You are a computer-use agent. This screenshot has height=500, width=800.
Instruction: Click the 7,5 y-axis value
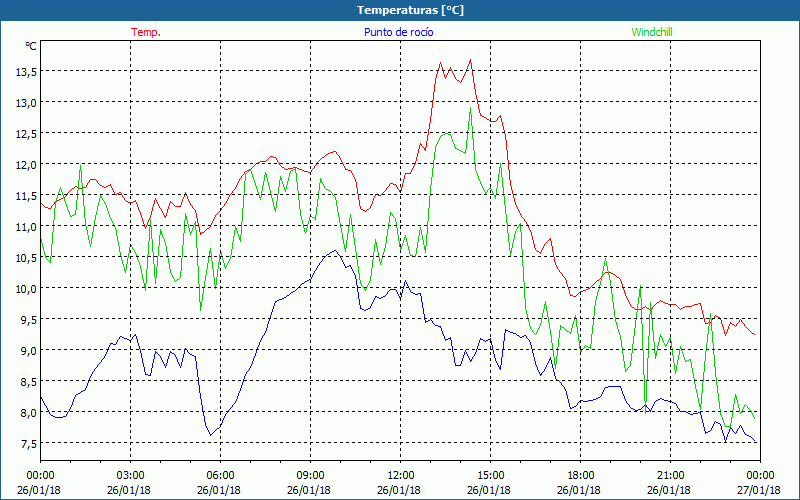(29, 444)
